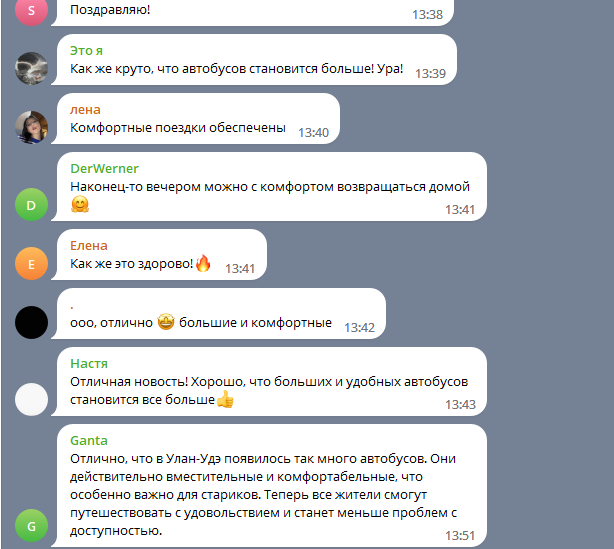Select Ganta's long message about Улан-Удэ

point(269,486)
